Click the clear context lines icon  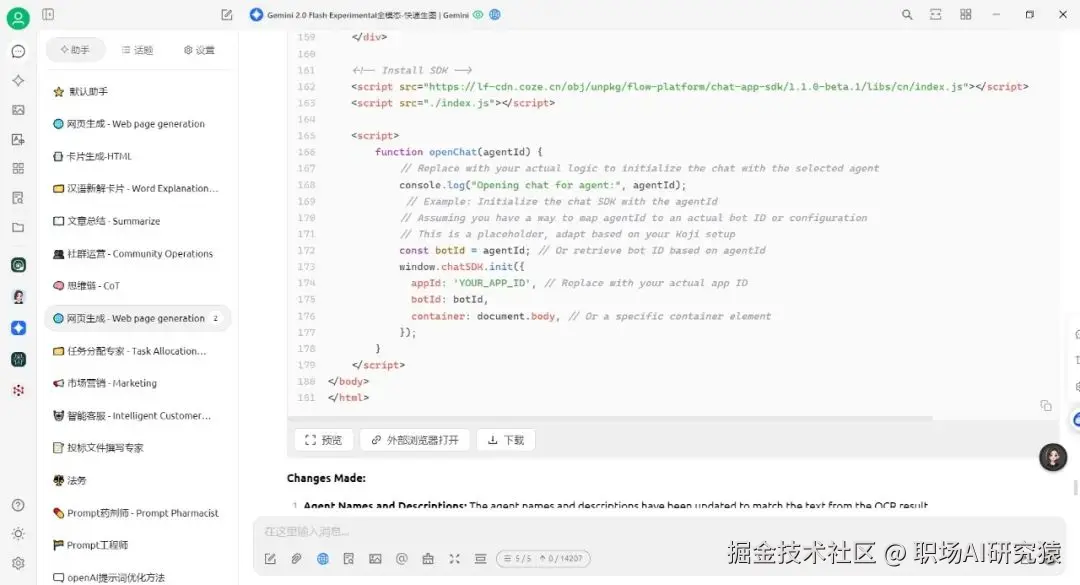point(480,559)
